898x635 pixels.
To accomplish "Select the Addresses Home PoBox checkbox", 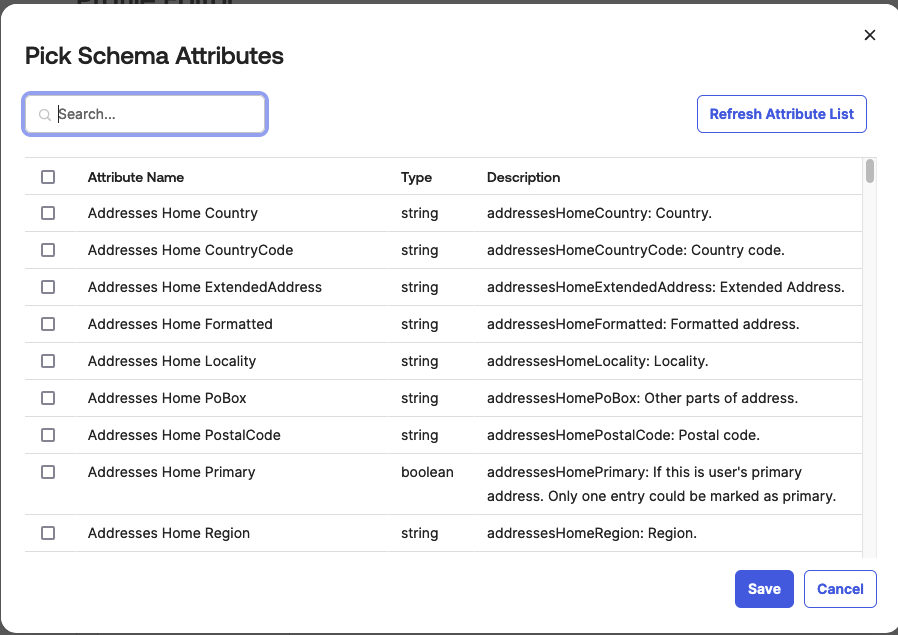I will point(47,398).
